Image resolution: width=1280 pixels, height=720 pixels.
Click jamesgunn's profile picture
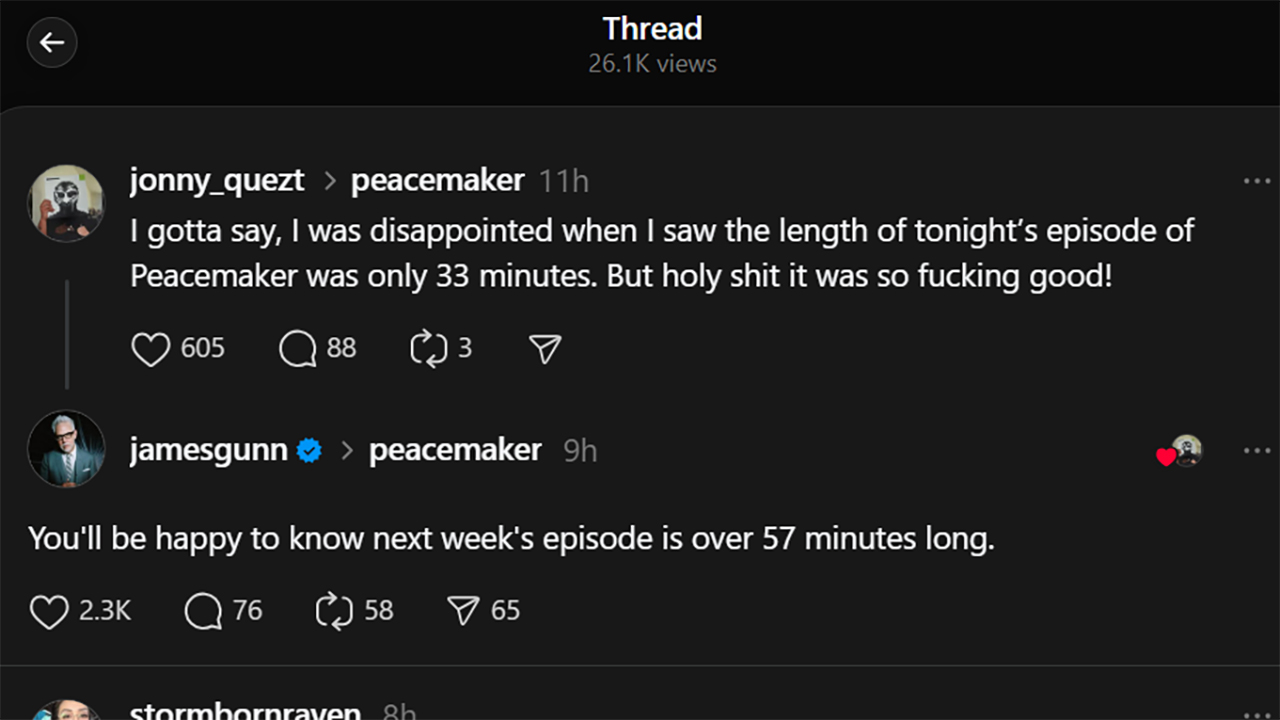point(66,449)
